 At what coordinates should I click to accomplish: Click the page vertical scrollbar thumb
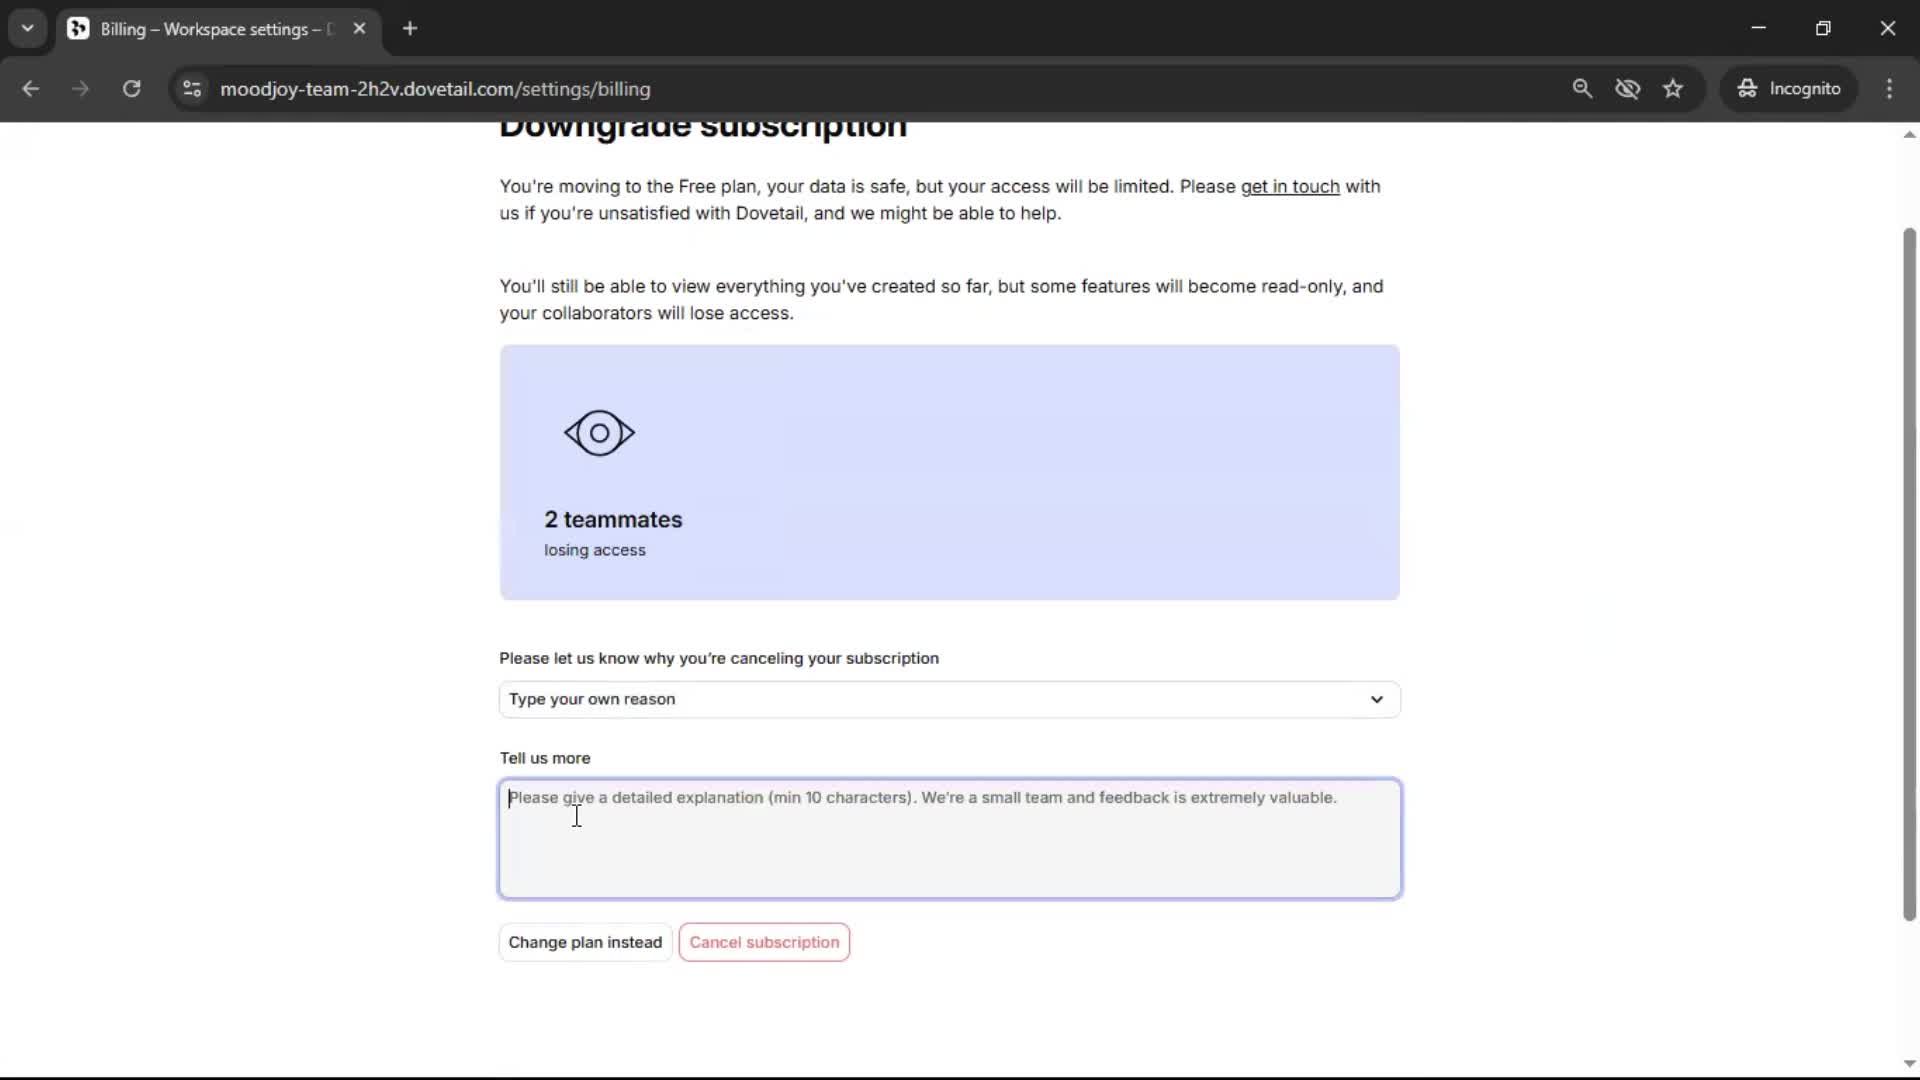(x=1909, y=575)
